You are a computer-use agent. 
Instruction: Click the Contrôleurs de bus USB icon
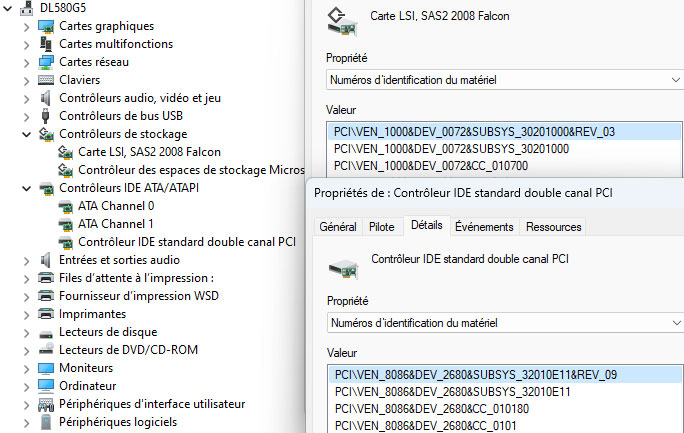click(x=45, y=116)
